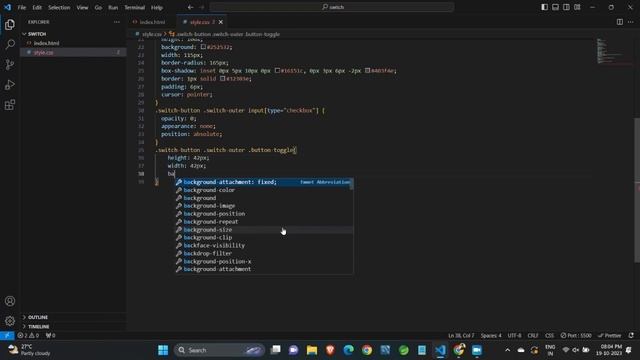Click second box-shadow color swatch
The height and width of the screenshot is (360, 640).
(x=368, y=71)
